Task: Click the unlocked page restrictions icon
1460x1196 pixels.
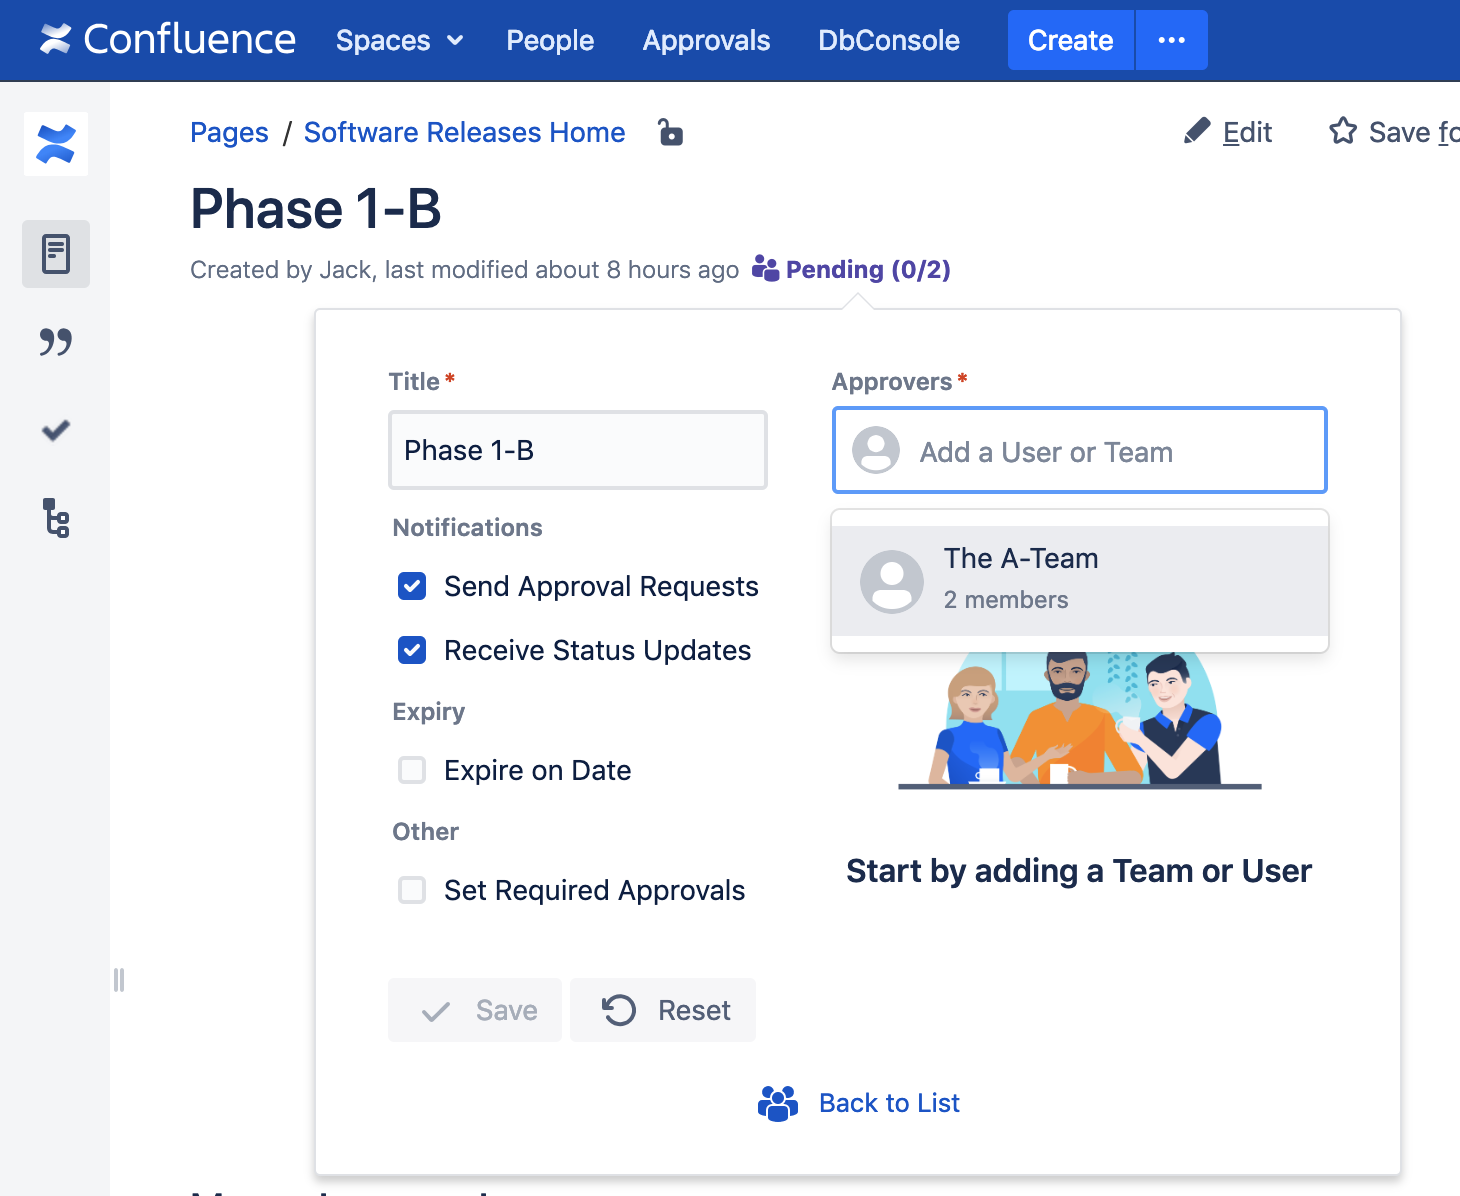Action: tap(670, 132)
